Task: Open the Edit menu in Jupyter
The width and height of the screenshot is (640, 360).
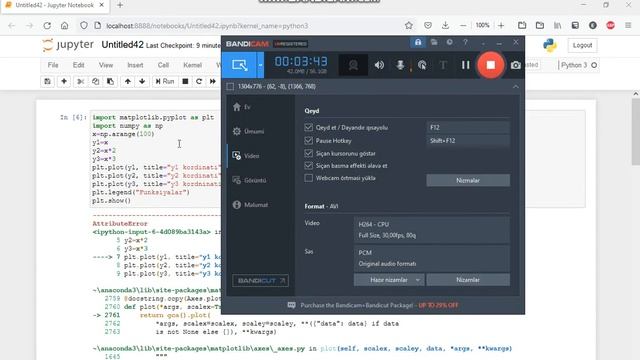Action: [78, 65]
